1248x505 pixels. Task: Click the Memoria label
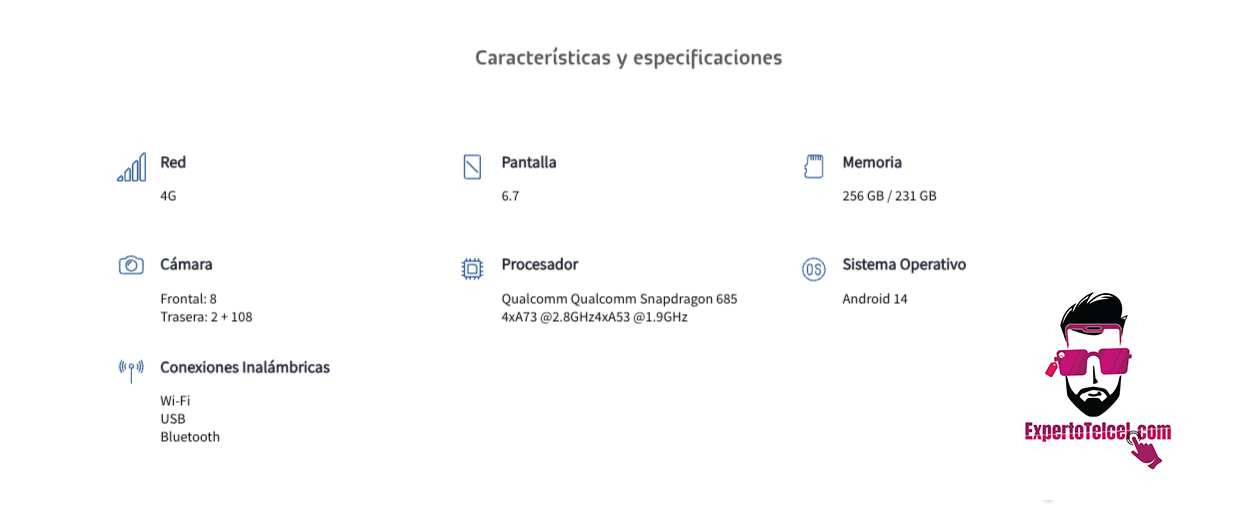point(872,162)
